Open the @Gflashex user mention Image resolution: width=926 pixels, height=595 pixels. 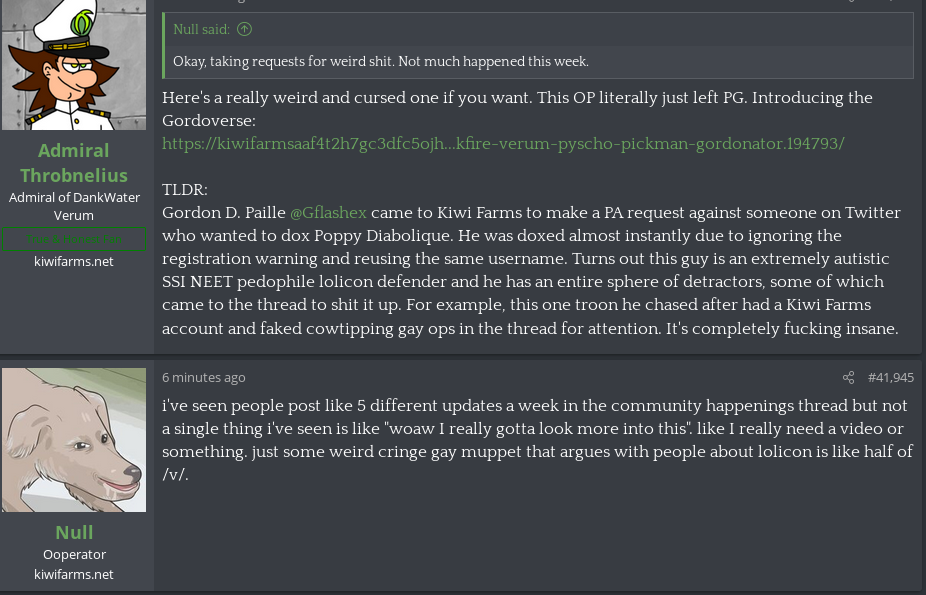[x=328, y=213]
